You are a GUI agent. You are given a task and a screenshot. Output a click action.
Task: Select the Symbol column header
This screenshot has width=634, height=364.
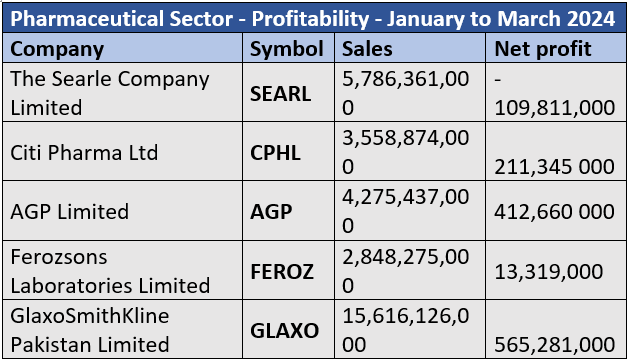tap(288, 48)
